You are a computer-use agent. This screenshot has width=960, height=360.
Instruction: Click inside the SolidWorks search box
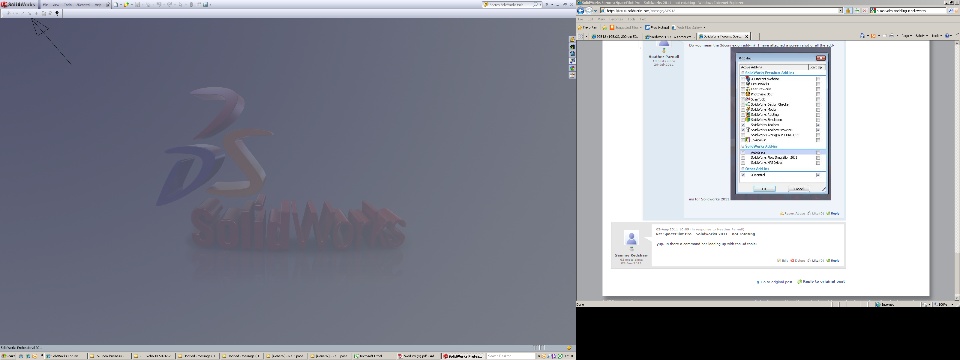(508, 4)
